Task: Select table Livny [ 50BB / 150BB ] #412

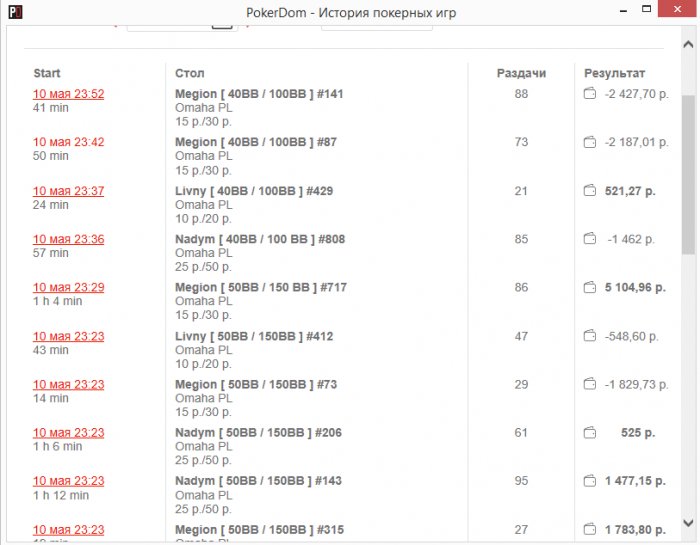Action: 254,336
